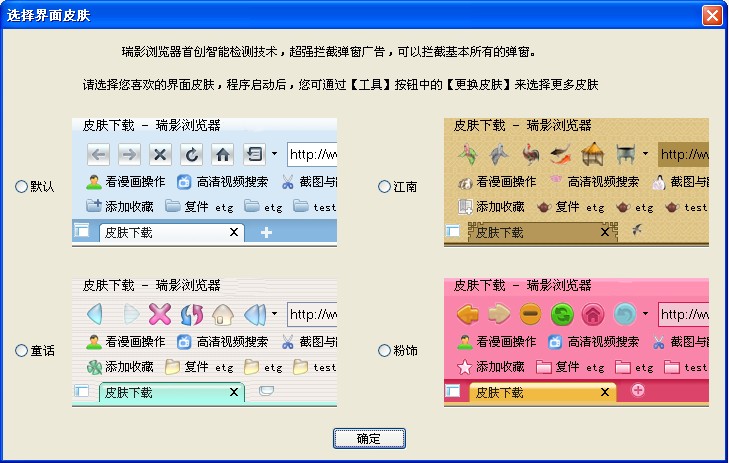Click the pink home icon in 粉饰 preview
729x463 pixels.
pos(593,315)
